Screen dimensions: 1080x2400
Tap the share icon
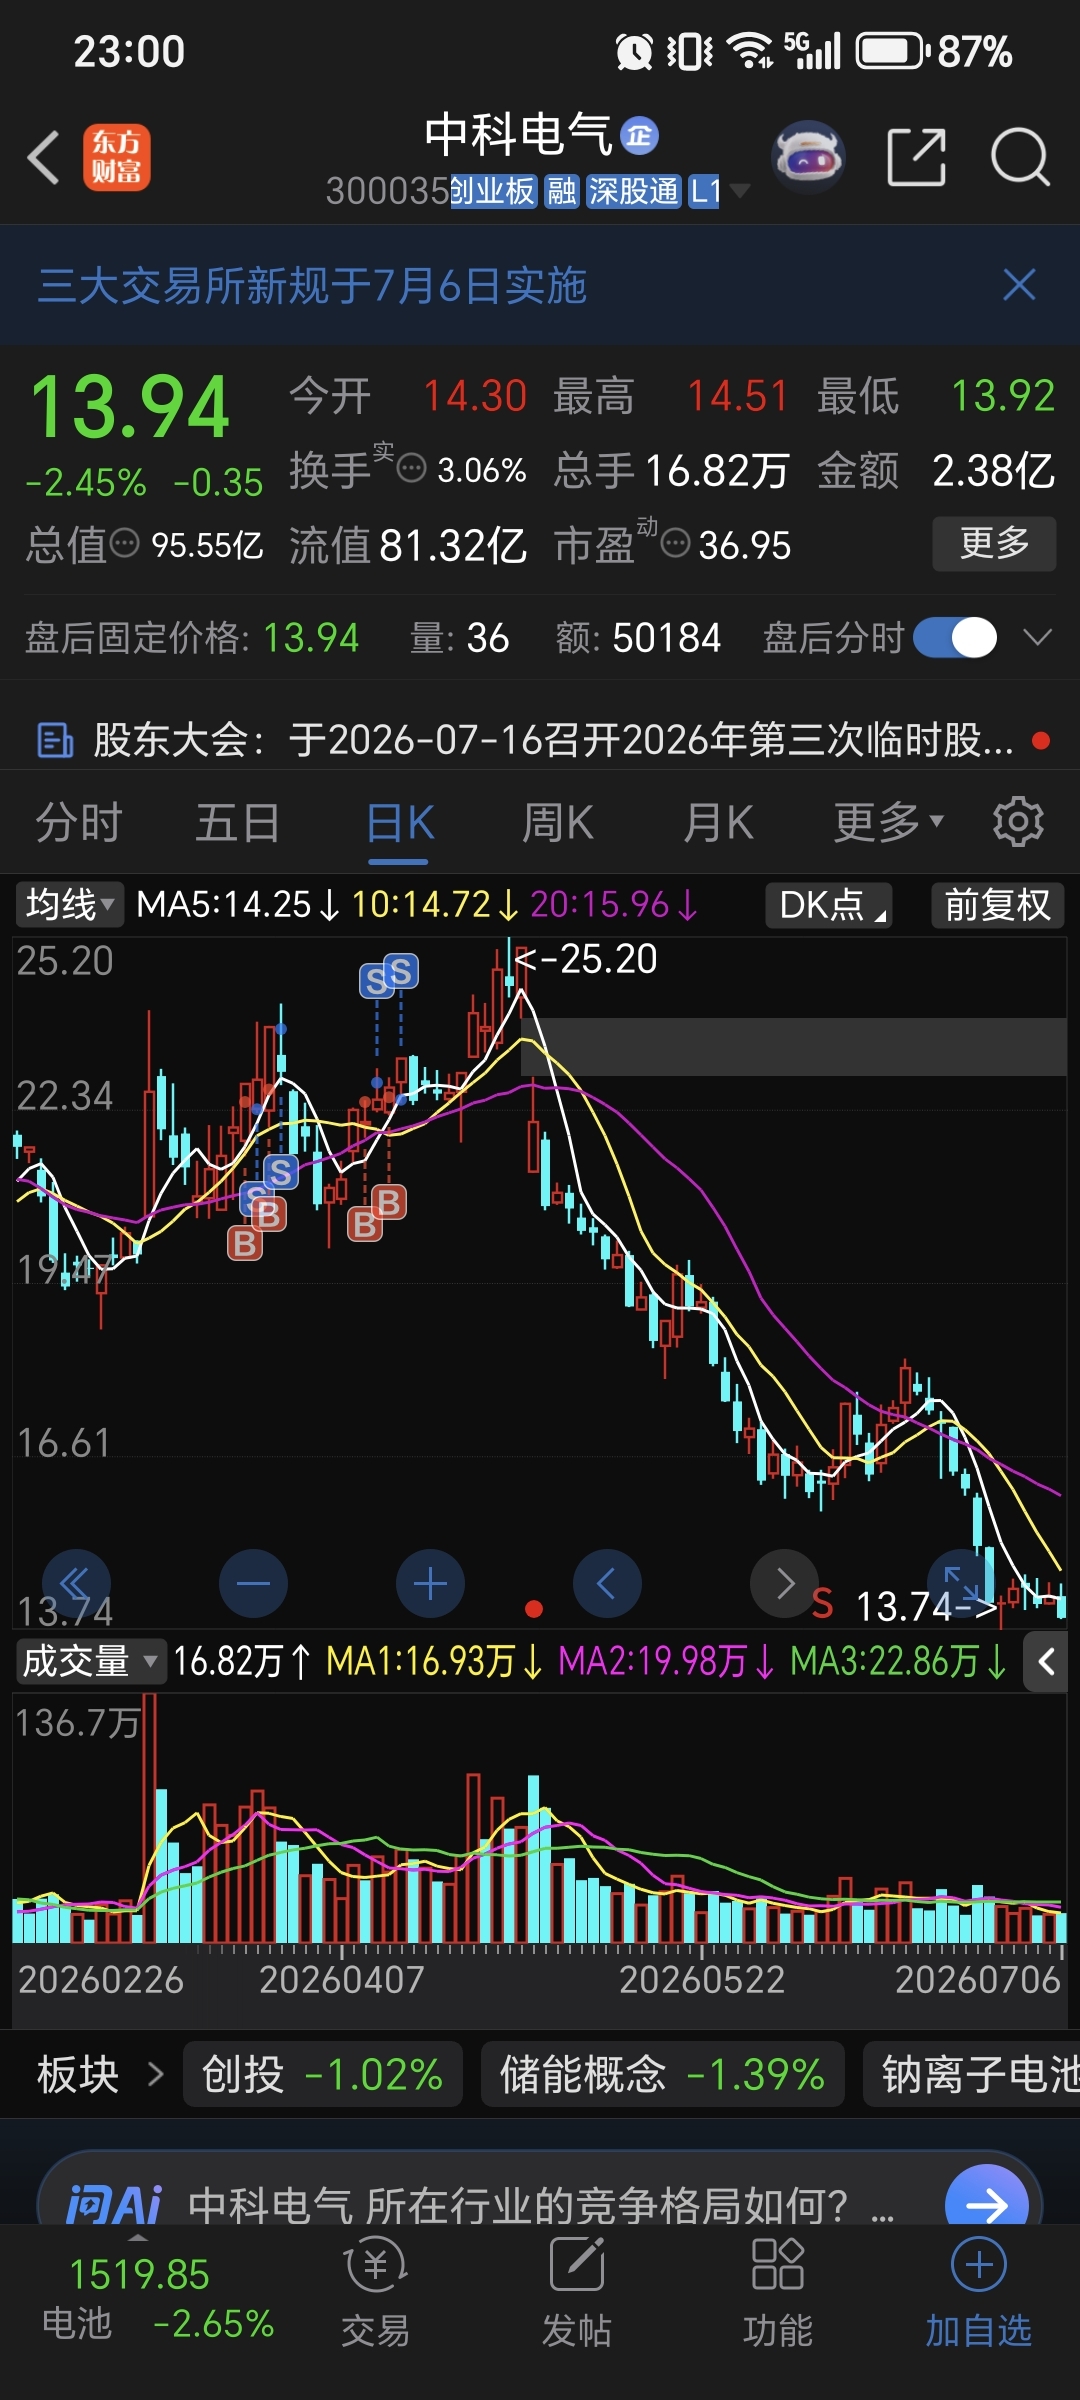(x=916, y=157)
